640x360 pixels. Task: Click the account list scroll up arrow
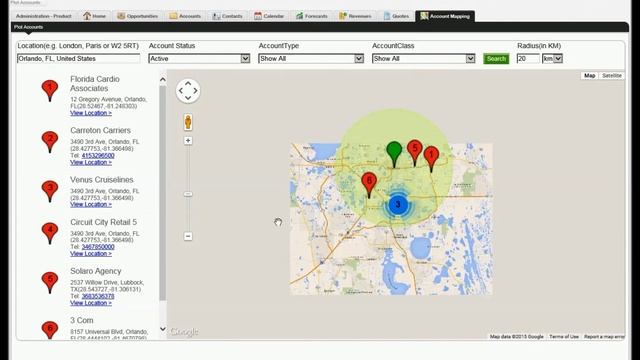pos(162,79)
